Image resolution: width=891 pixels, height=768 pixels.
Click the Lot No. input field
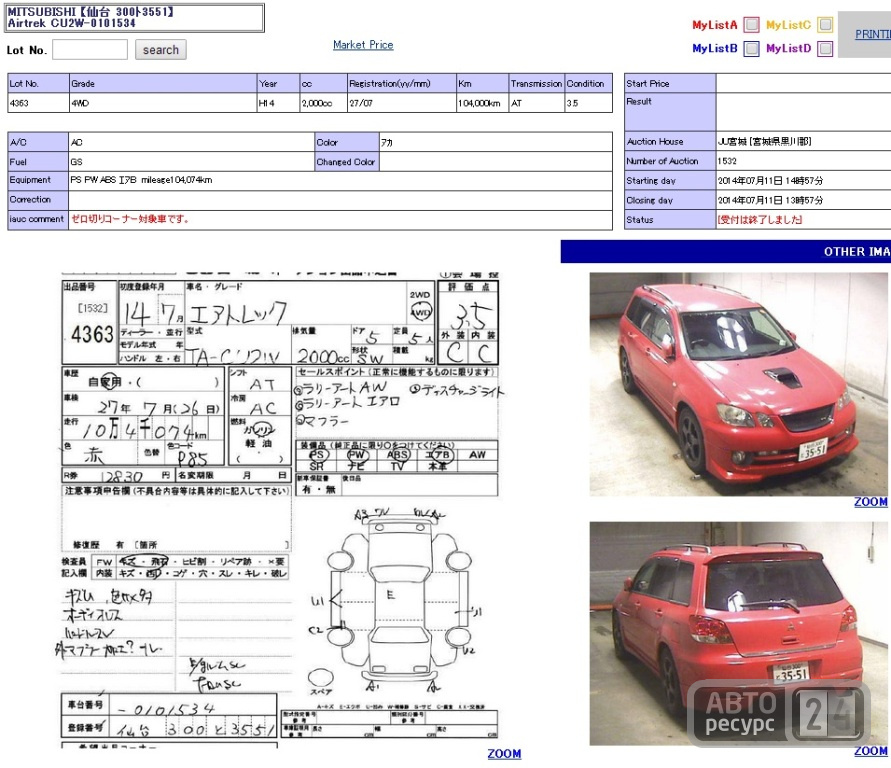(x=90, y=49)
